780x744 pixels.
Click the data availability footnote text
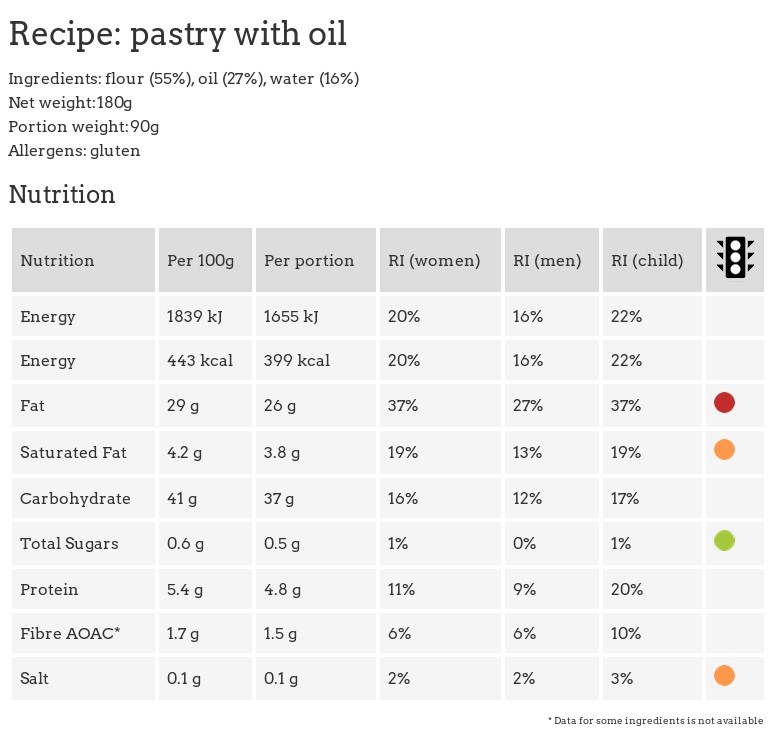tap(656, 721)
